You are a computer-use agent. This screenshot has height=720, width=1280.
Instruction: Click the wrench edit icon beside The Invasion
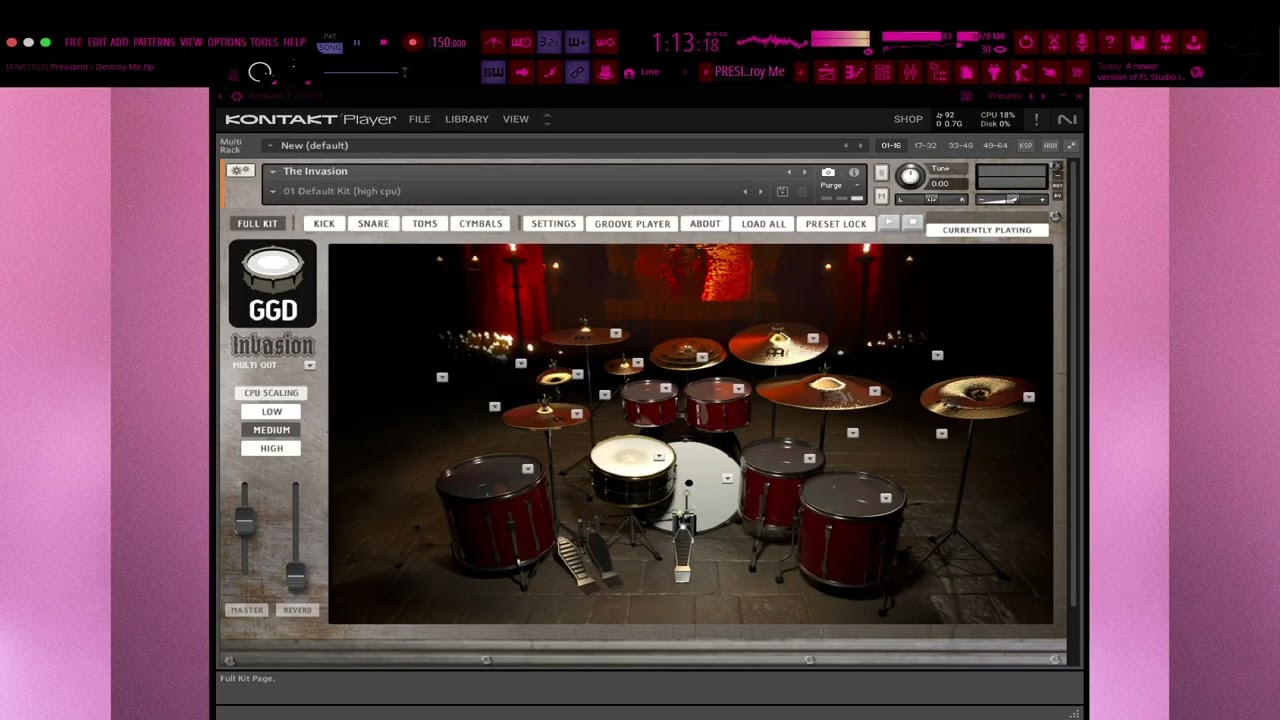(x=240, y=171)
